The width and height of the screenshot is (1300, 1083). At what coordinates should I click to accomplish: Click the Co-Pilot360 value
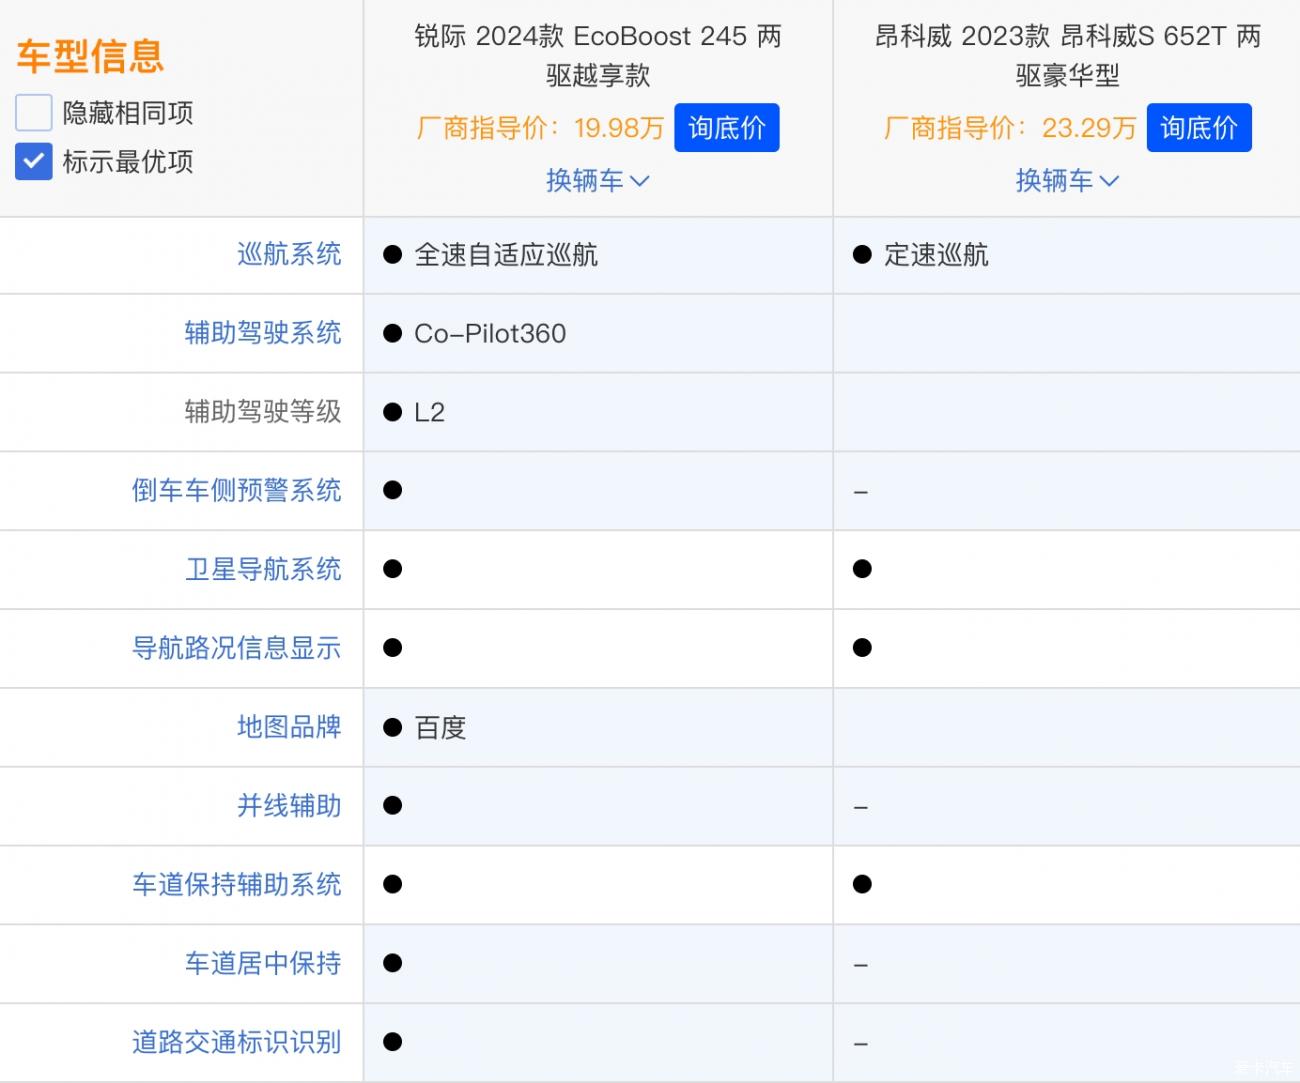[x=490, y=333]
